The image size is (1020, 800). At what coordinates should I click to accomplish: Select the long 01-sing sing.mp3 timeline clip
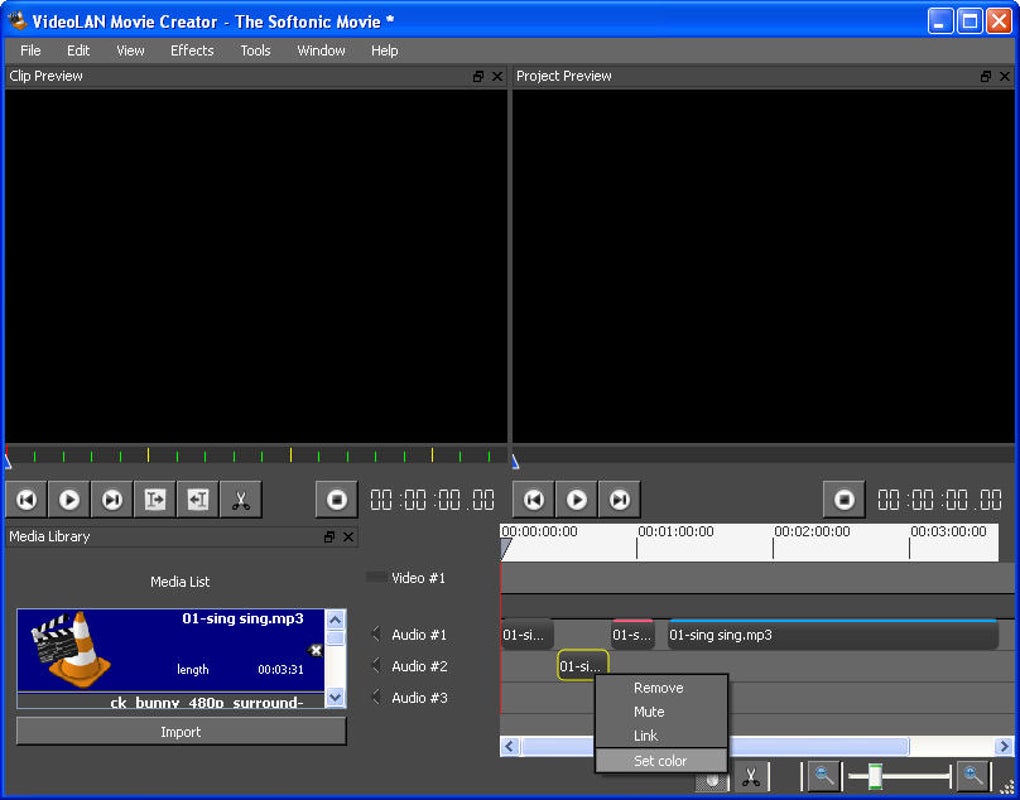pos(832,635)
